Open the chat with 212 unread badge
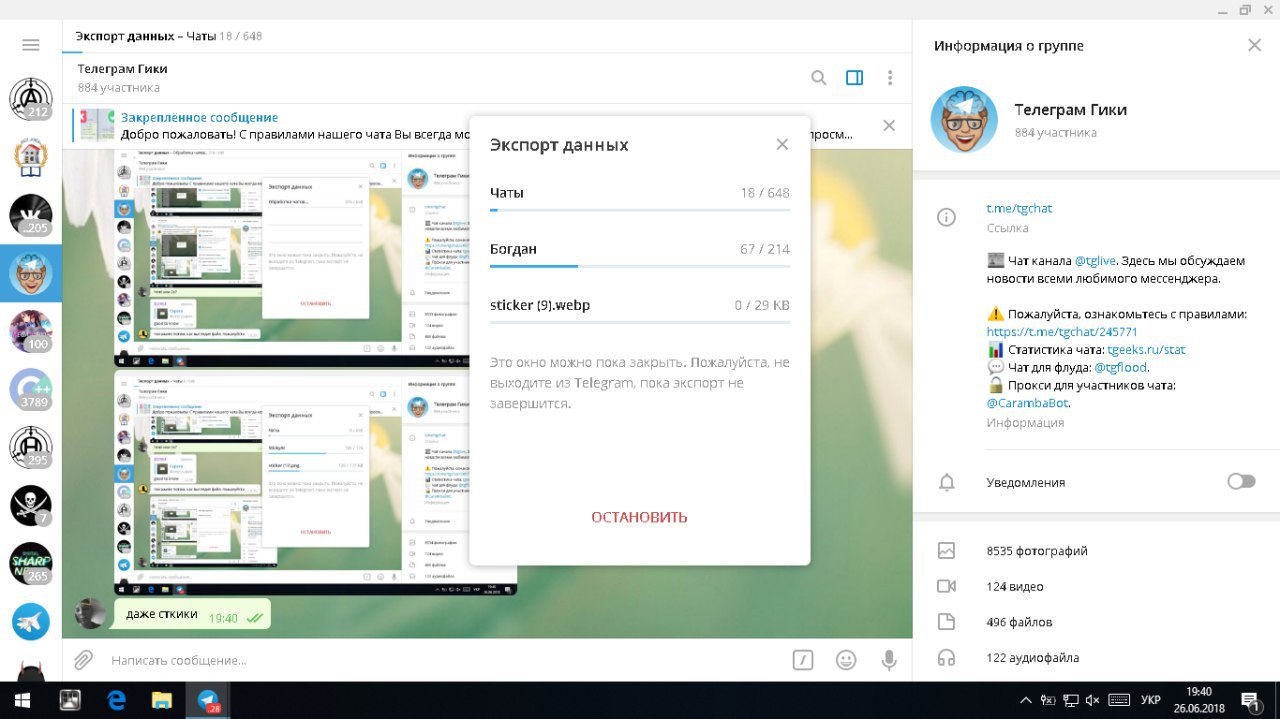The image size is (1280, 719). click(31, 98)
